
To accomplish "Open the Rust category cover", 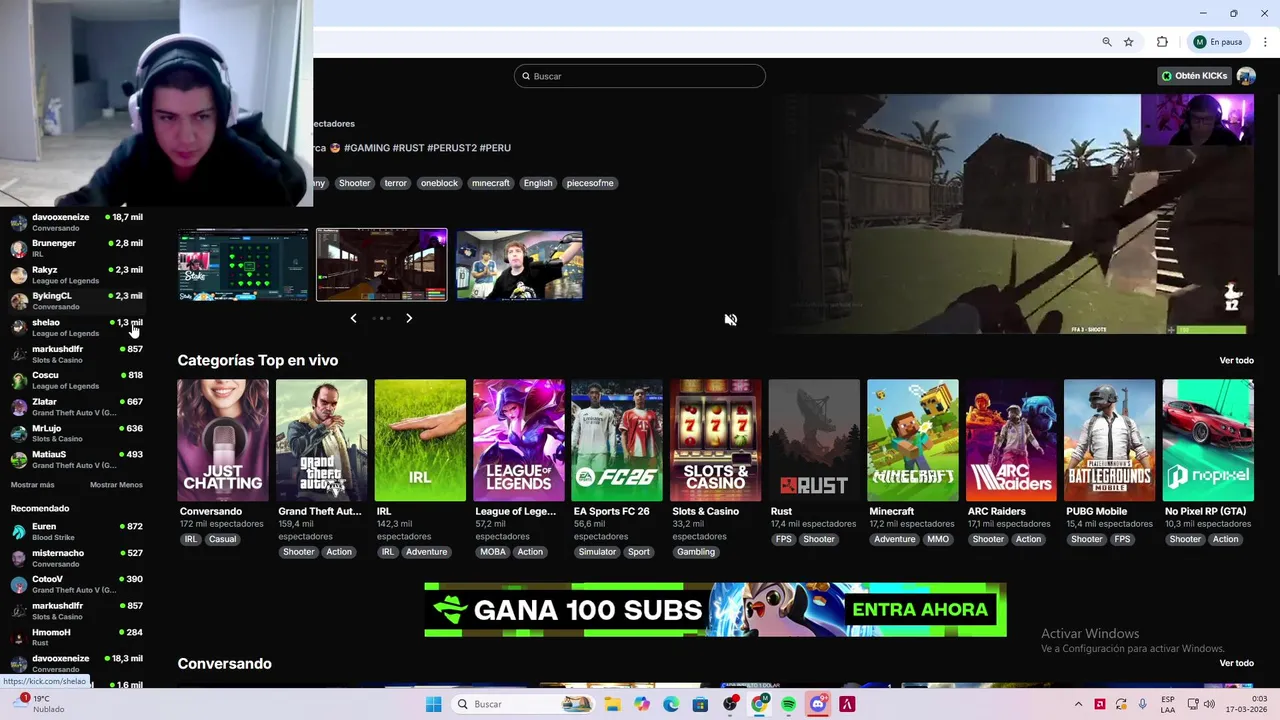I will (814, 440).
